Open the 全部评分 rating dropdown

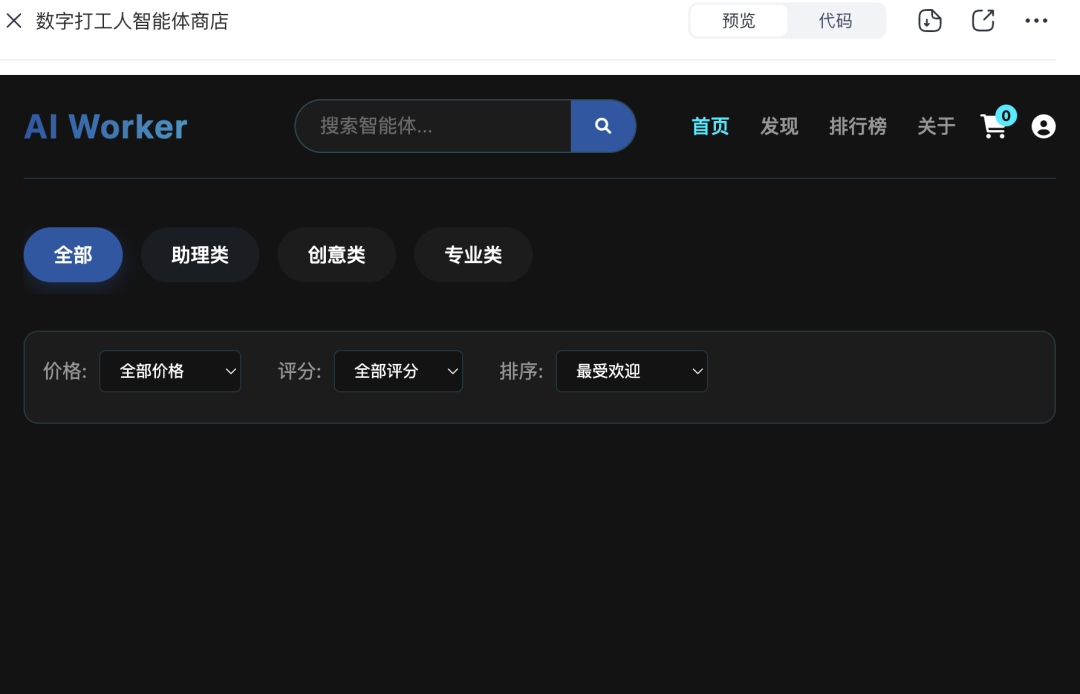coord(398,371)
